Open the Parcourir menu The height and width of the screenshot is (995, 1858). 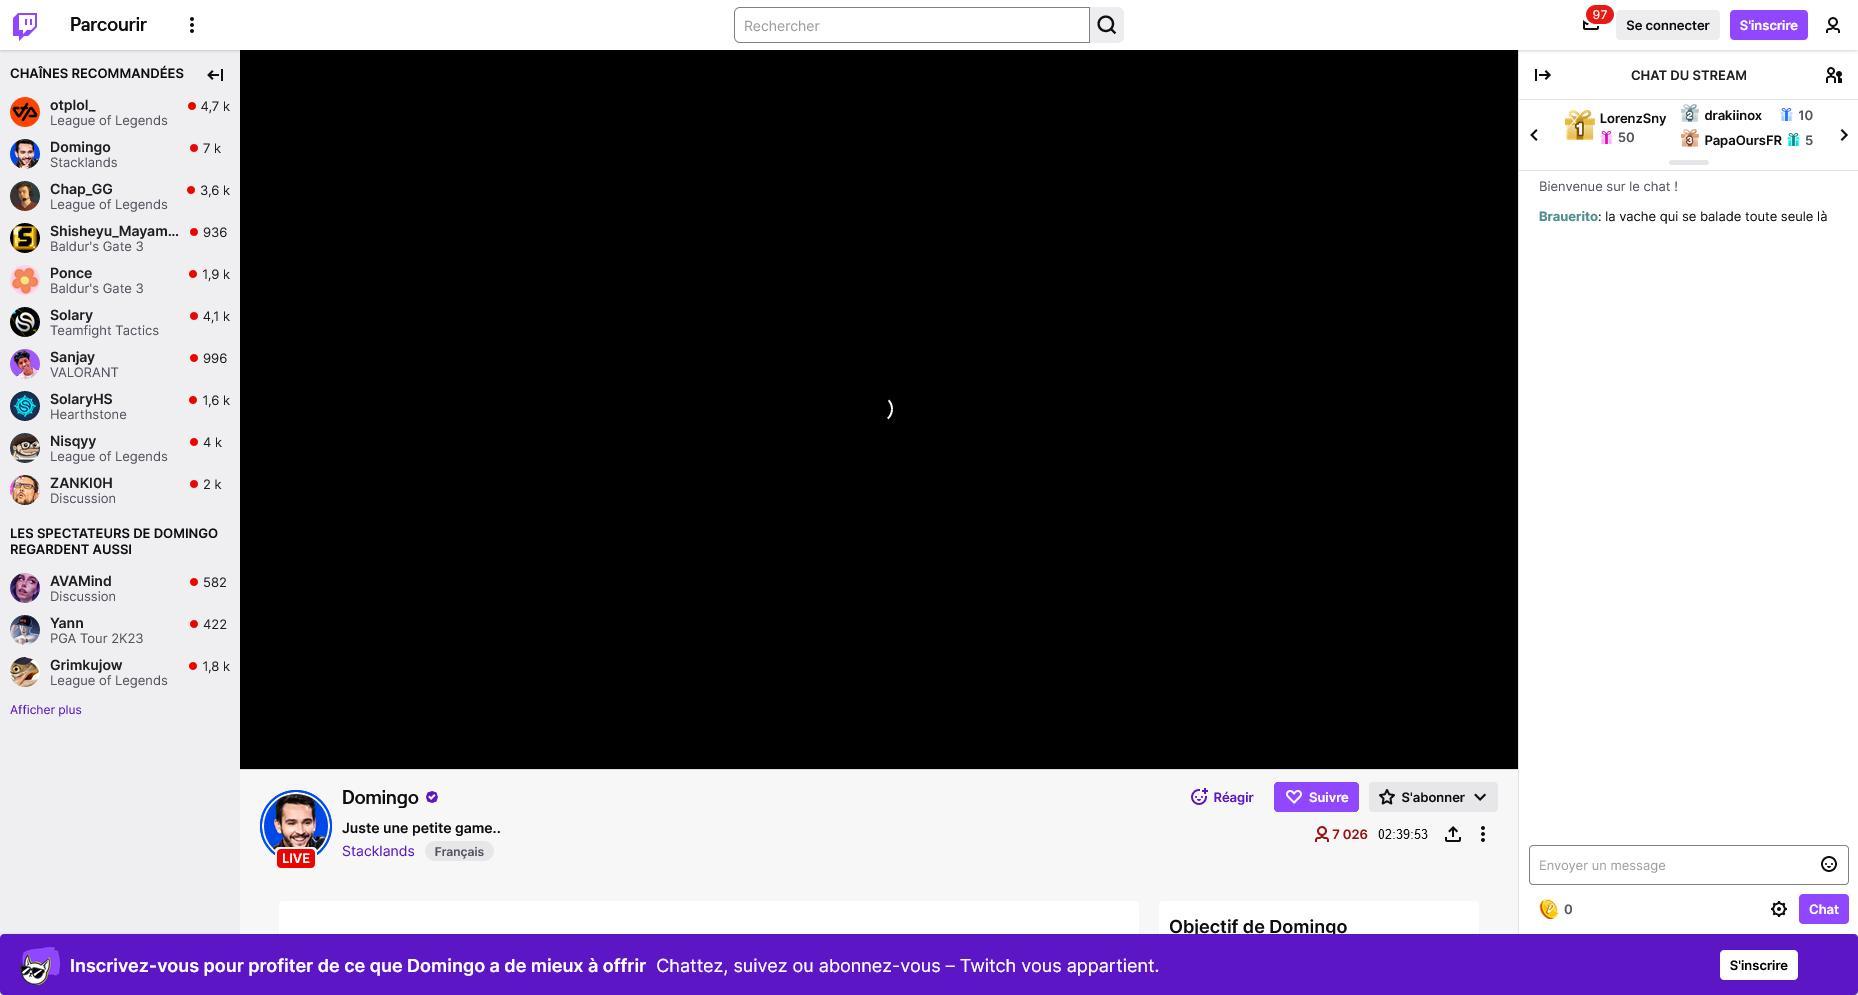(107, 25)
